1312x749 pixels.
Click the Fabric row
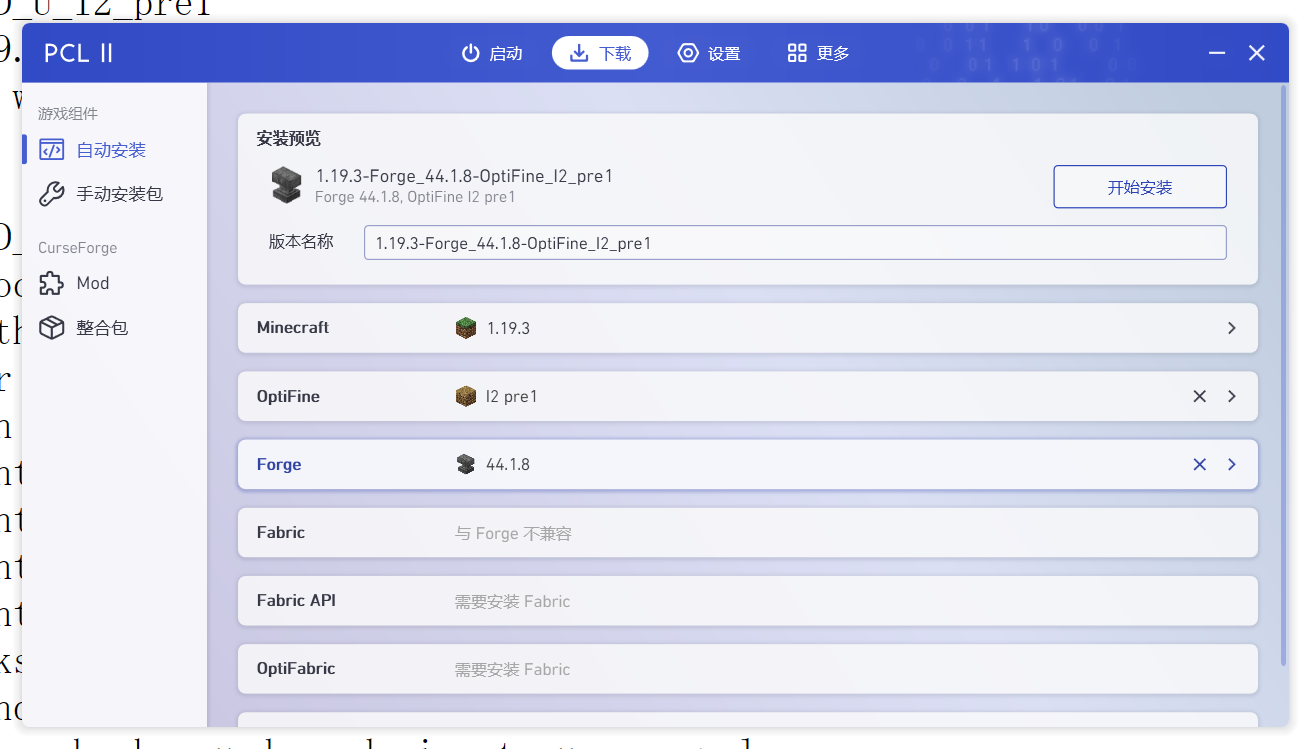pyautogui.click(x=747, y=533)
